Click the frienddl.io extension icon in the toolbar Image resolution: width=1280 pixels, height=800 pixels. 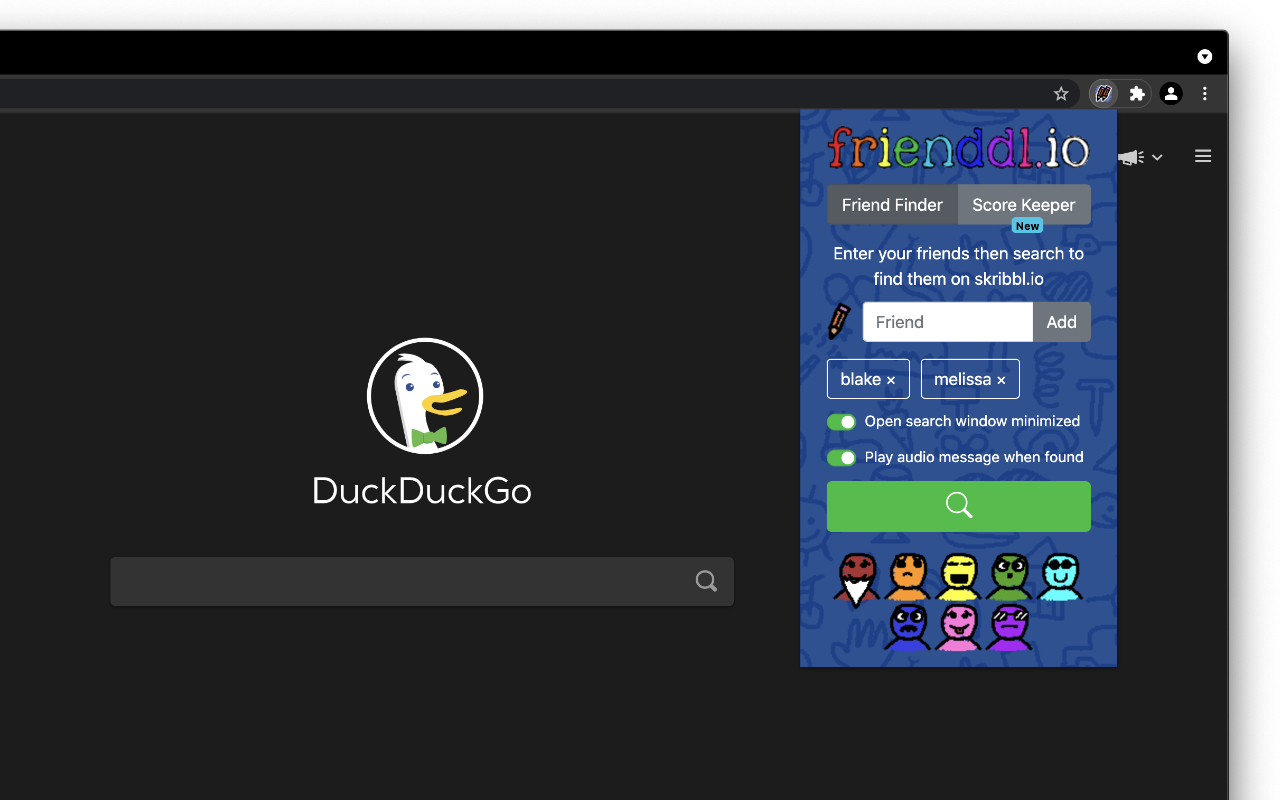tap(1102, 93)
